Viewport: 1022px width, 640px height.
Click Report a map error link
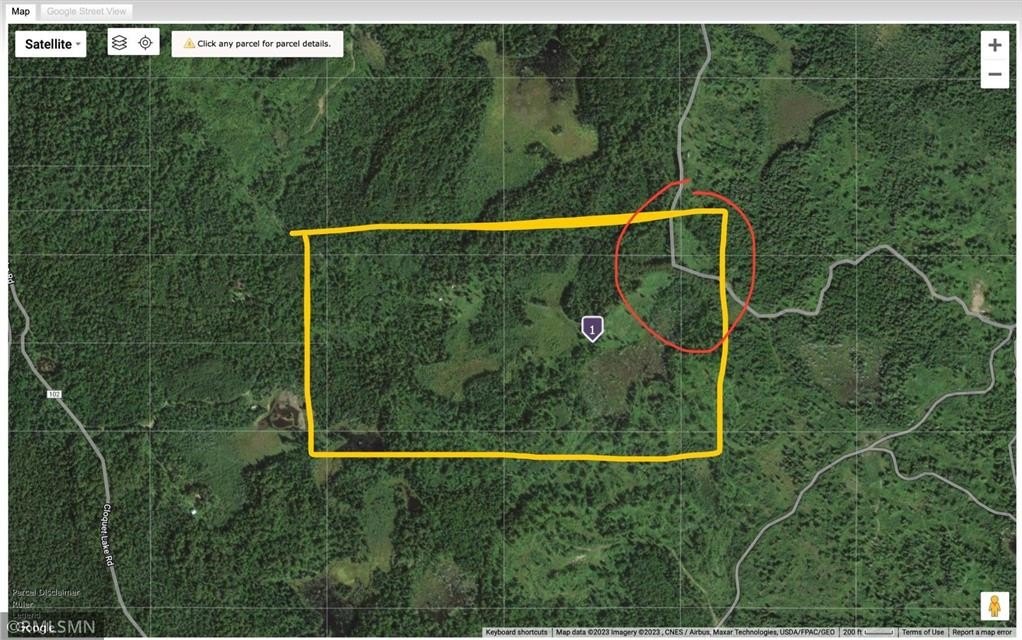click(982, 632)
